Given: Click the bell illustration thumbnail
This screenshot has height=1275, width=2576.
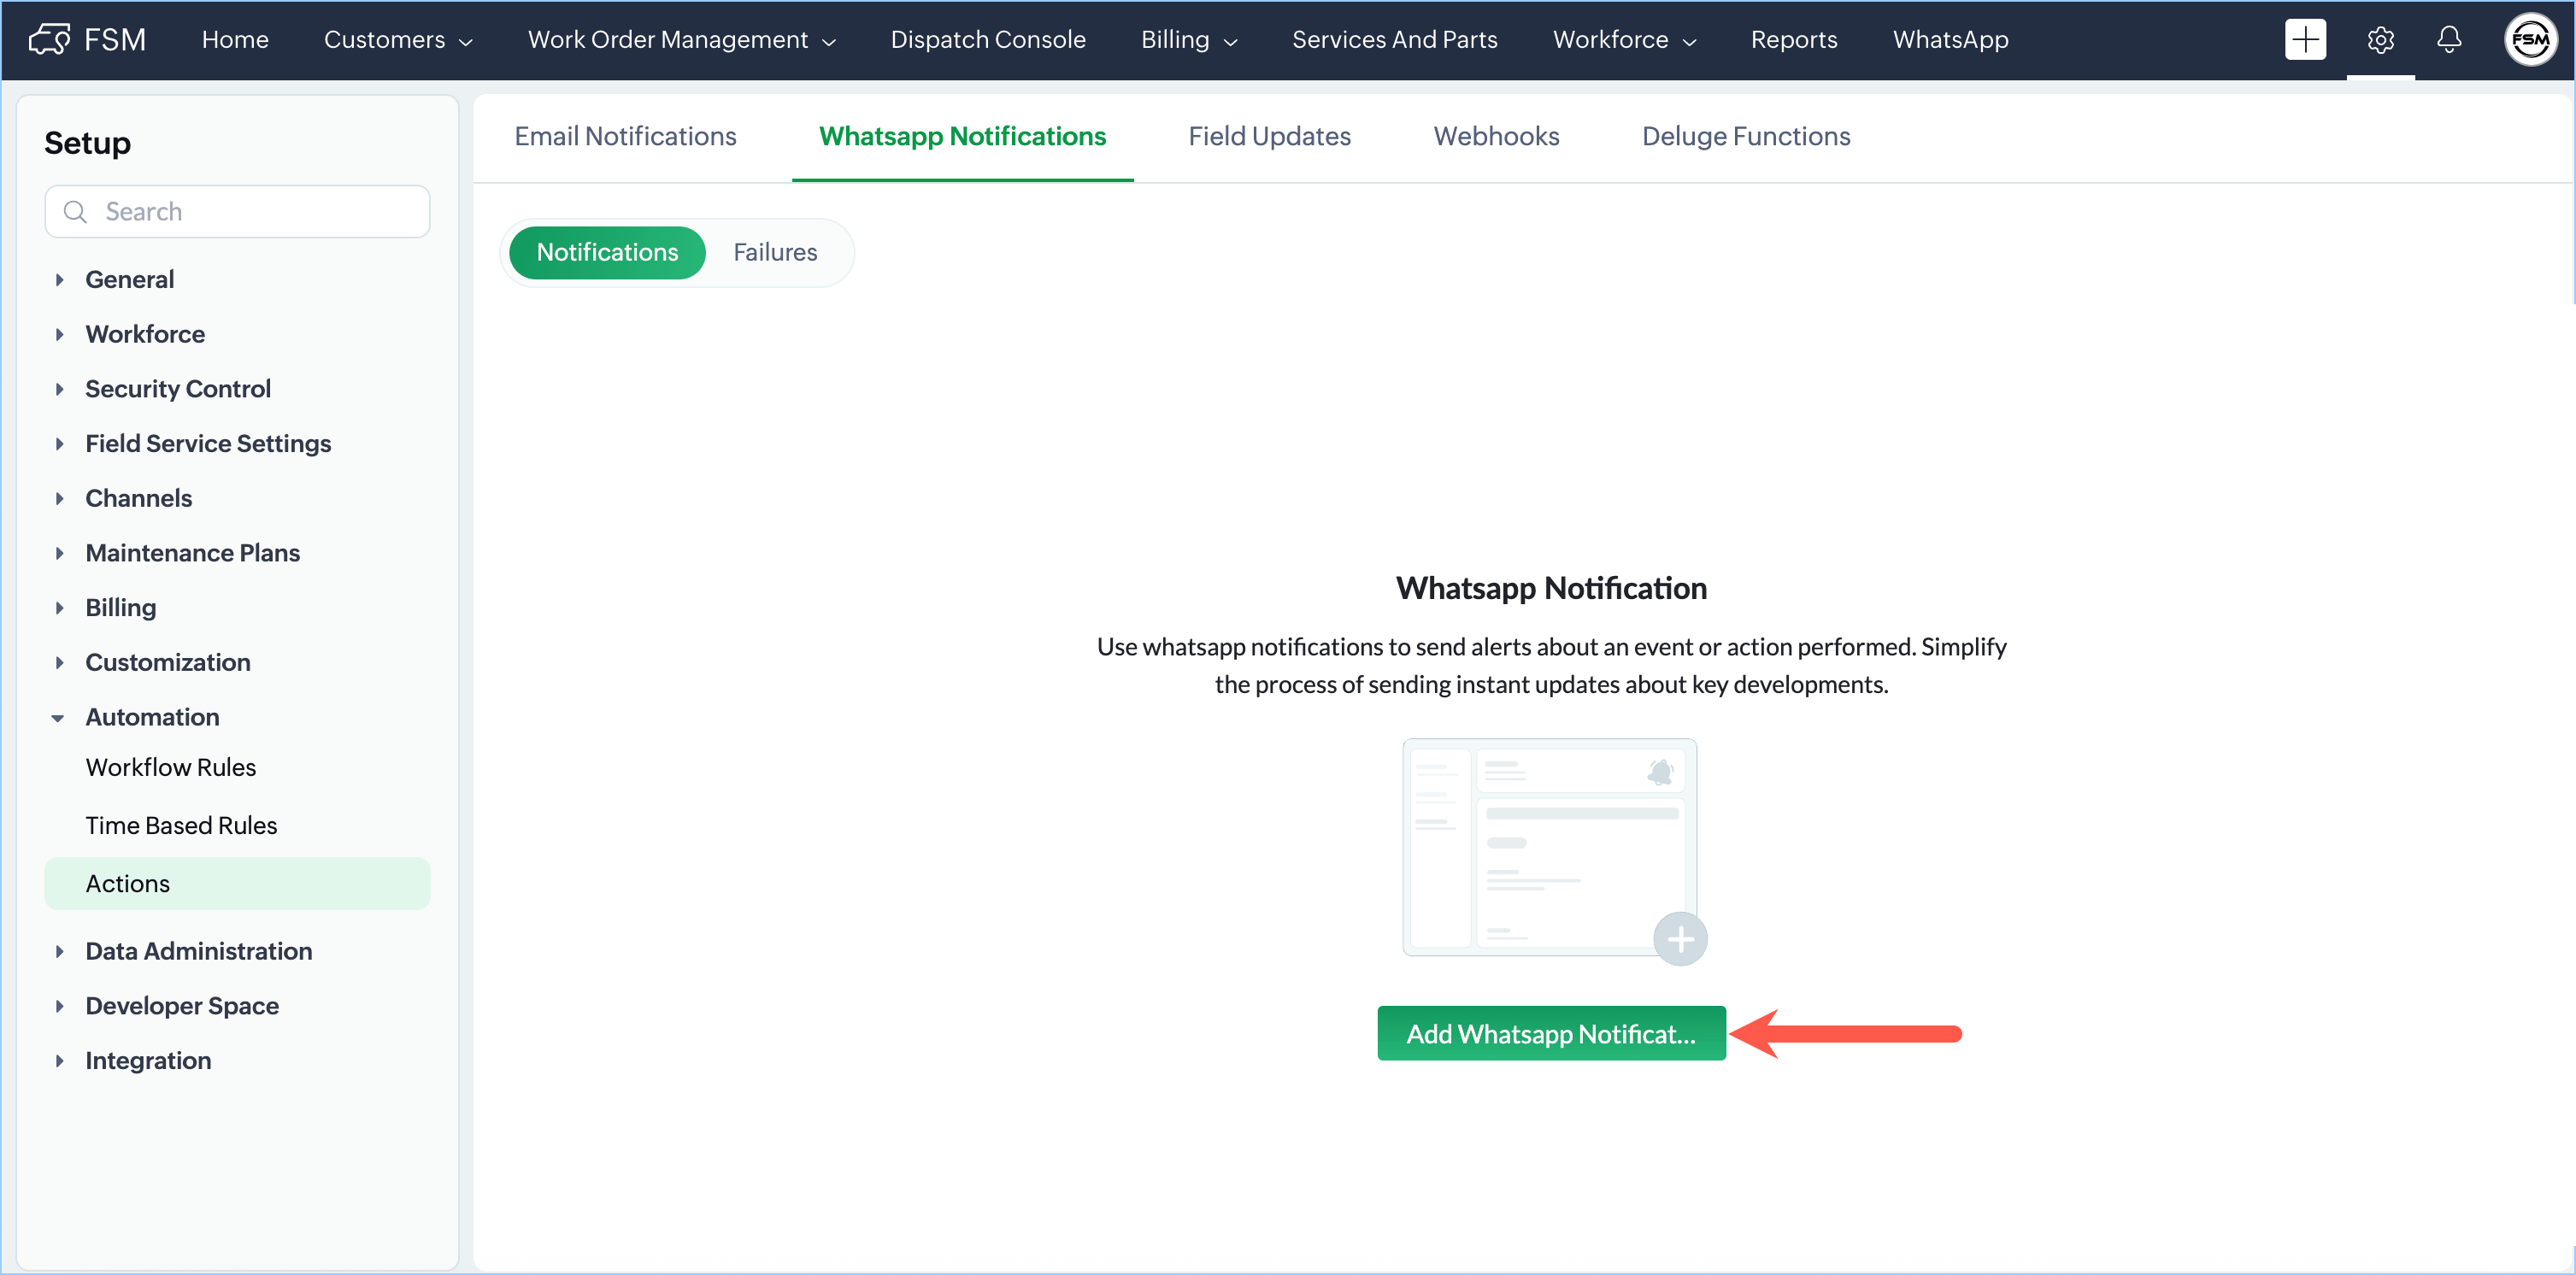Looking at the screenshot, I should (x=1660, y=772).
